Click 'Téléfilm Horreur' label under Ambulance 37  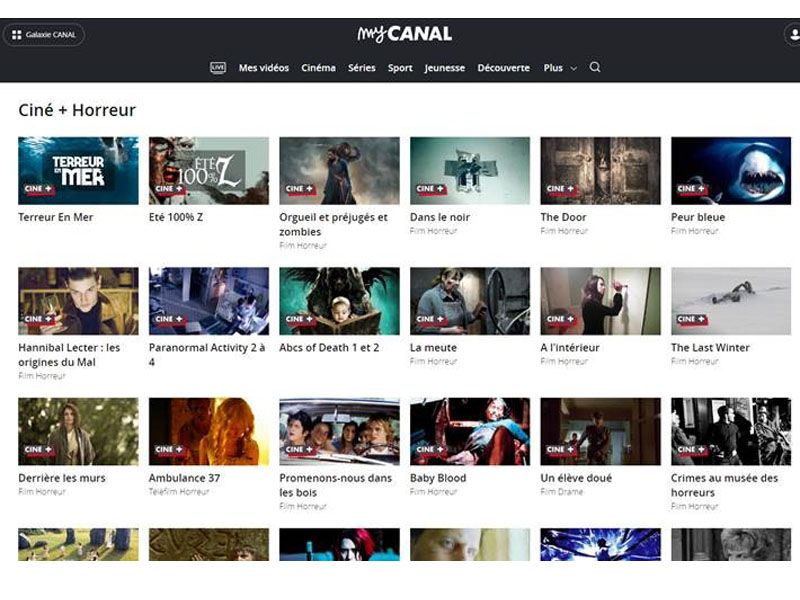(179, 492)
